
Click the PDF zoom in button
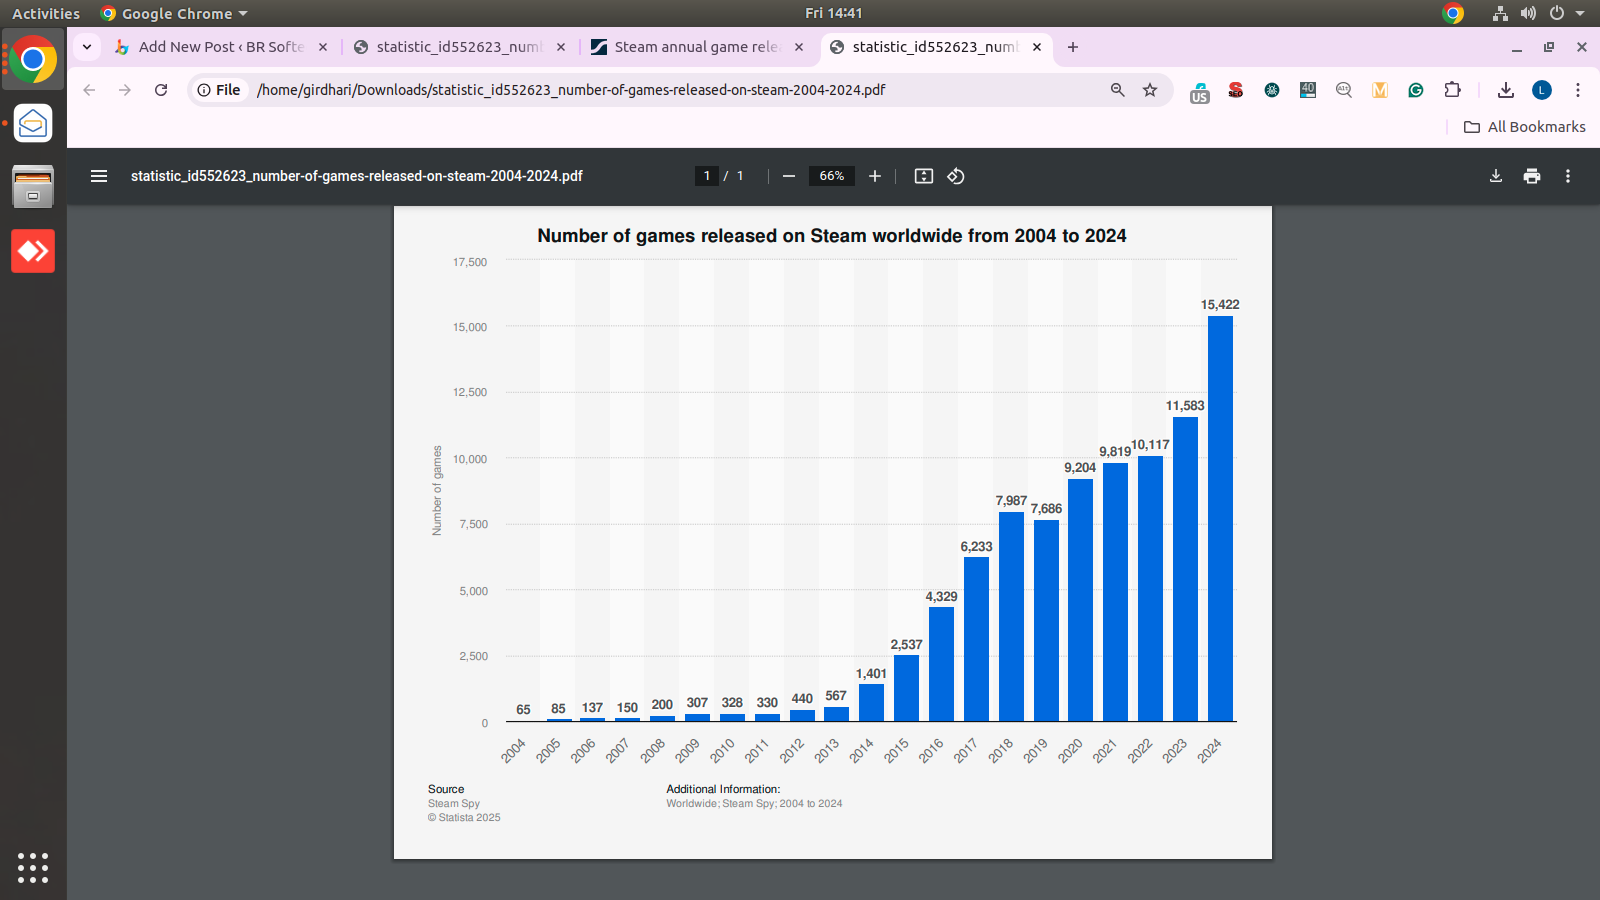pyautogui.click(x=875, y=176)
